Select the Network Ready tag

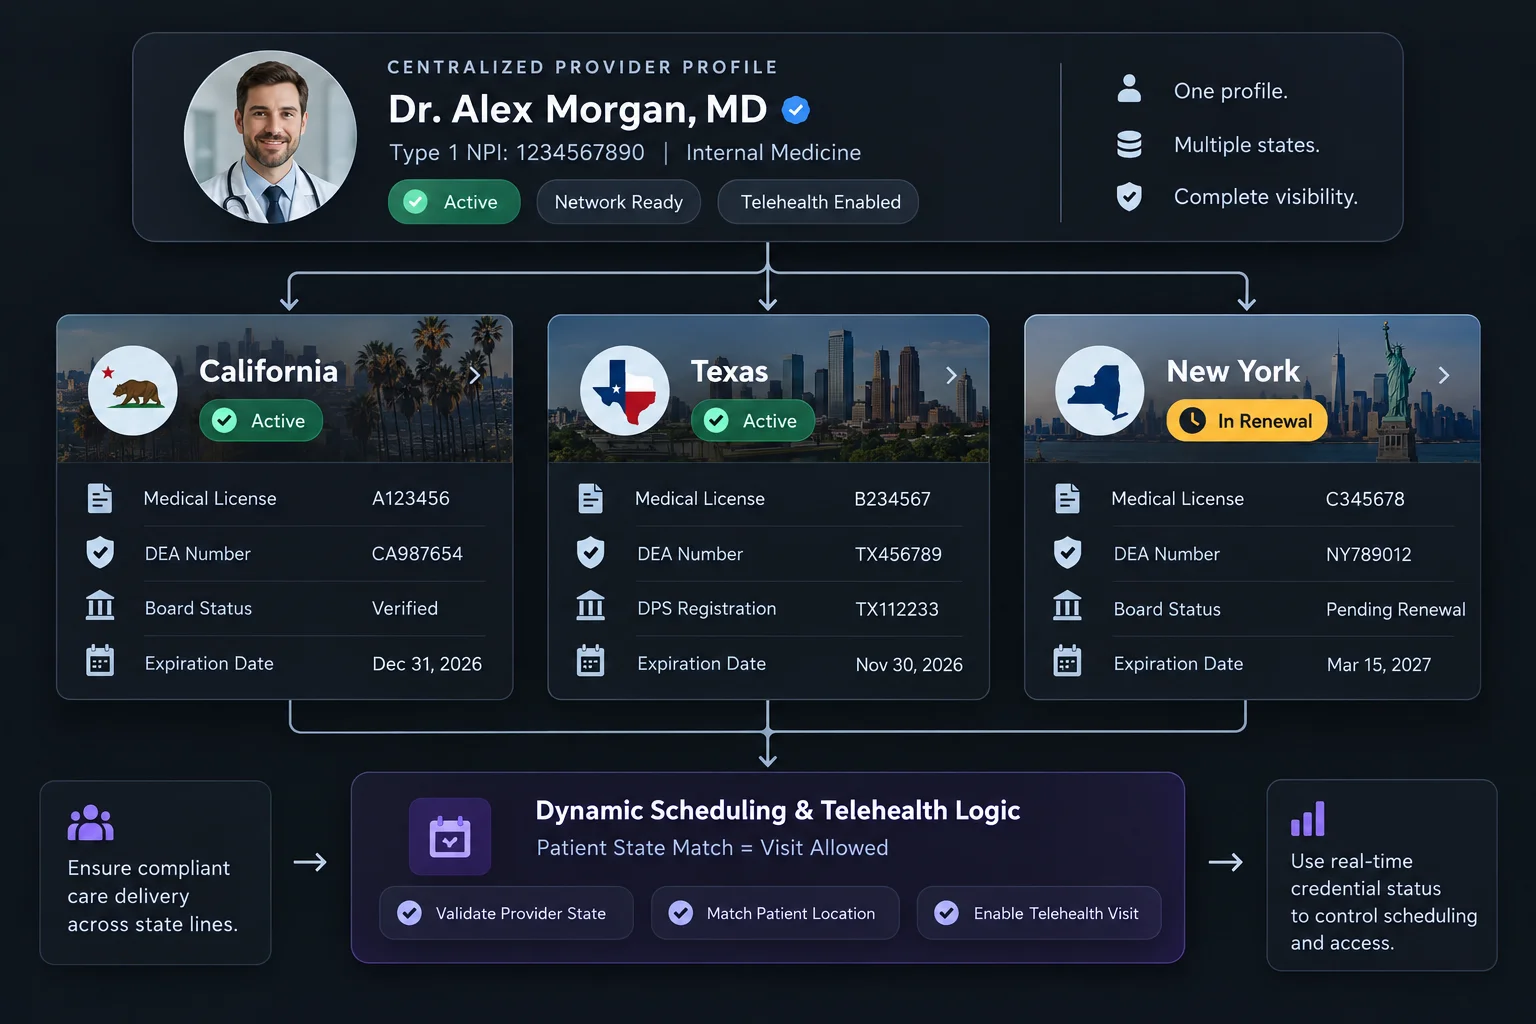[x=619, y=202]
